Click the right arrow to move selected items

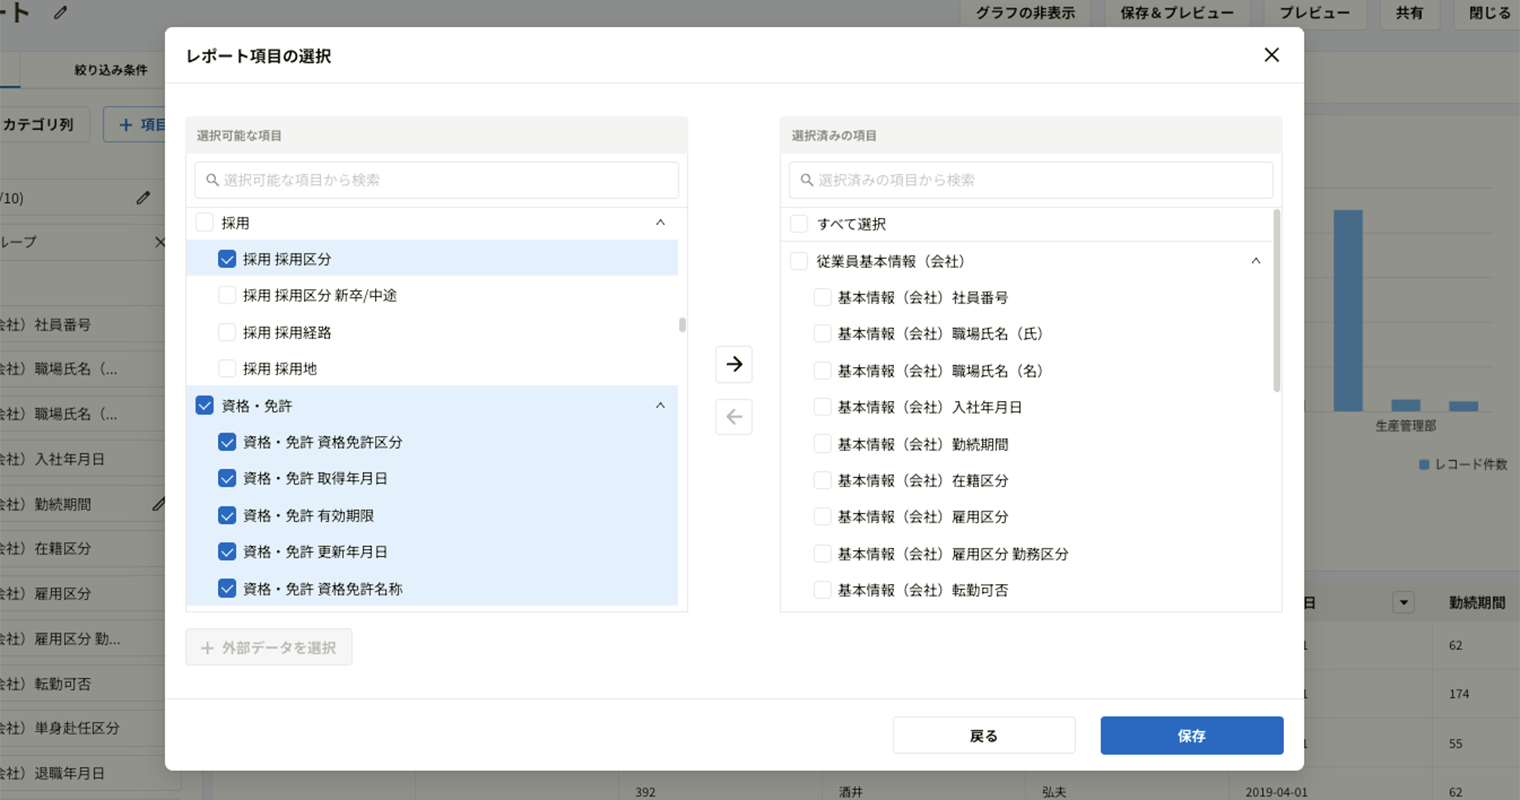tap(734, 364)
